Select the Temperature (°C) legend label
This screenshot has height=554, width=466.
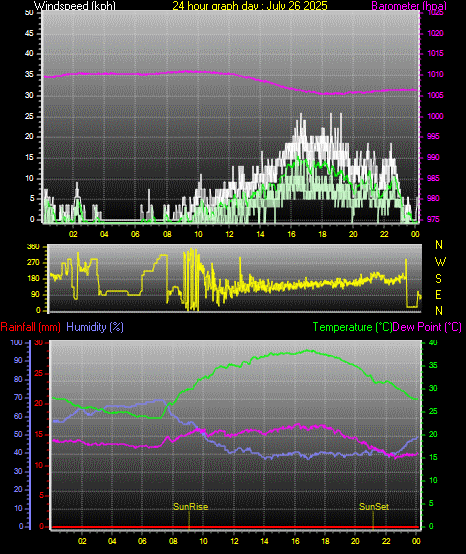[x=352, y=327]
